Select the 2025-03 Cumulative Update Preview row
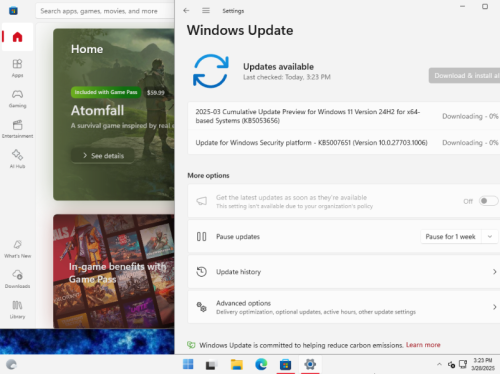500x374 pixels. coord(344,116)
